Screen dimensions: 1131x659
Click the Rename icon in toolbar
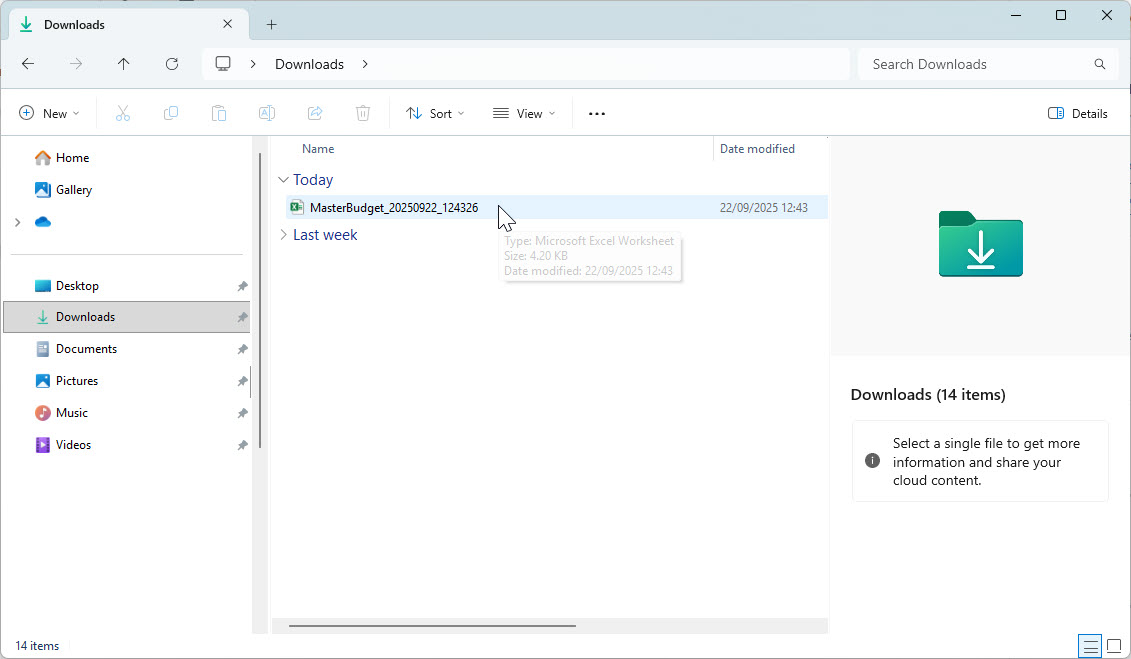point(267,113)
